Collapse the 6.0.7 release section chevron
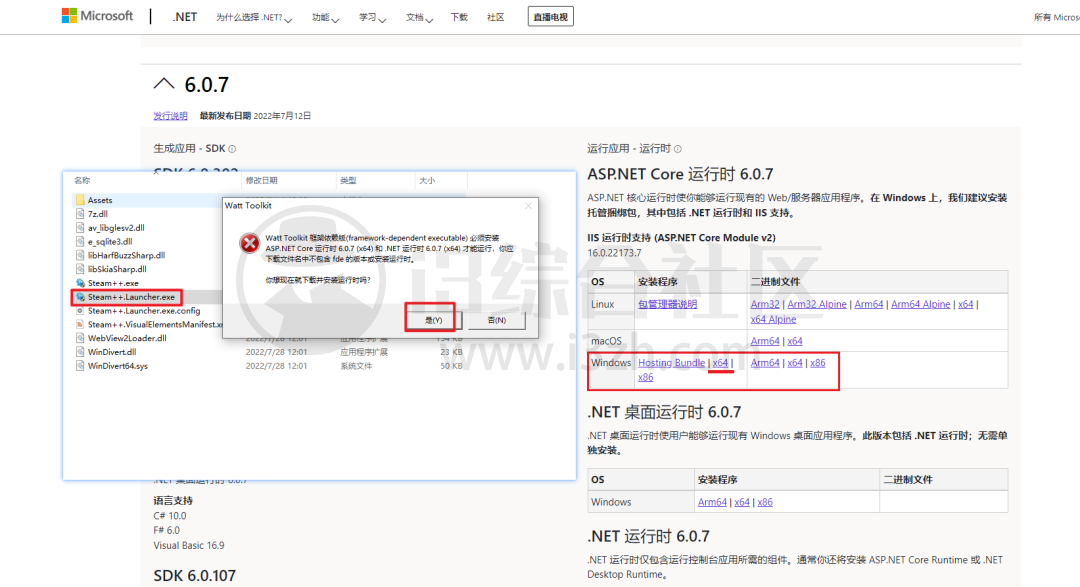This screenshot has width=1080, height=587. pyautogui.click(x=164, y=84)
